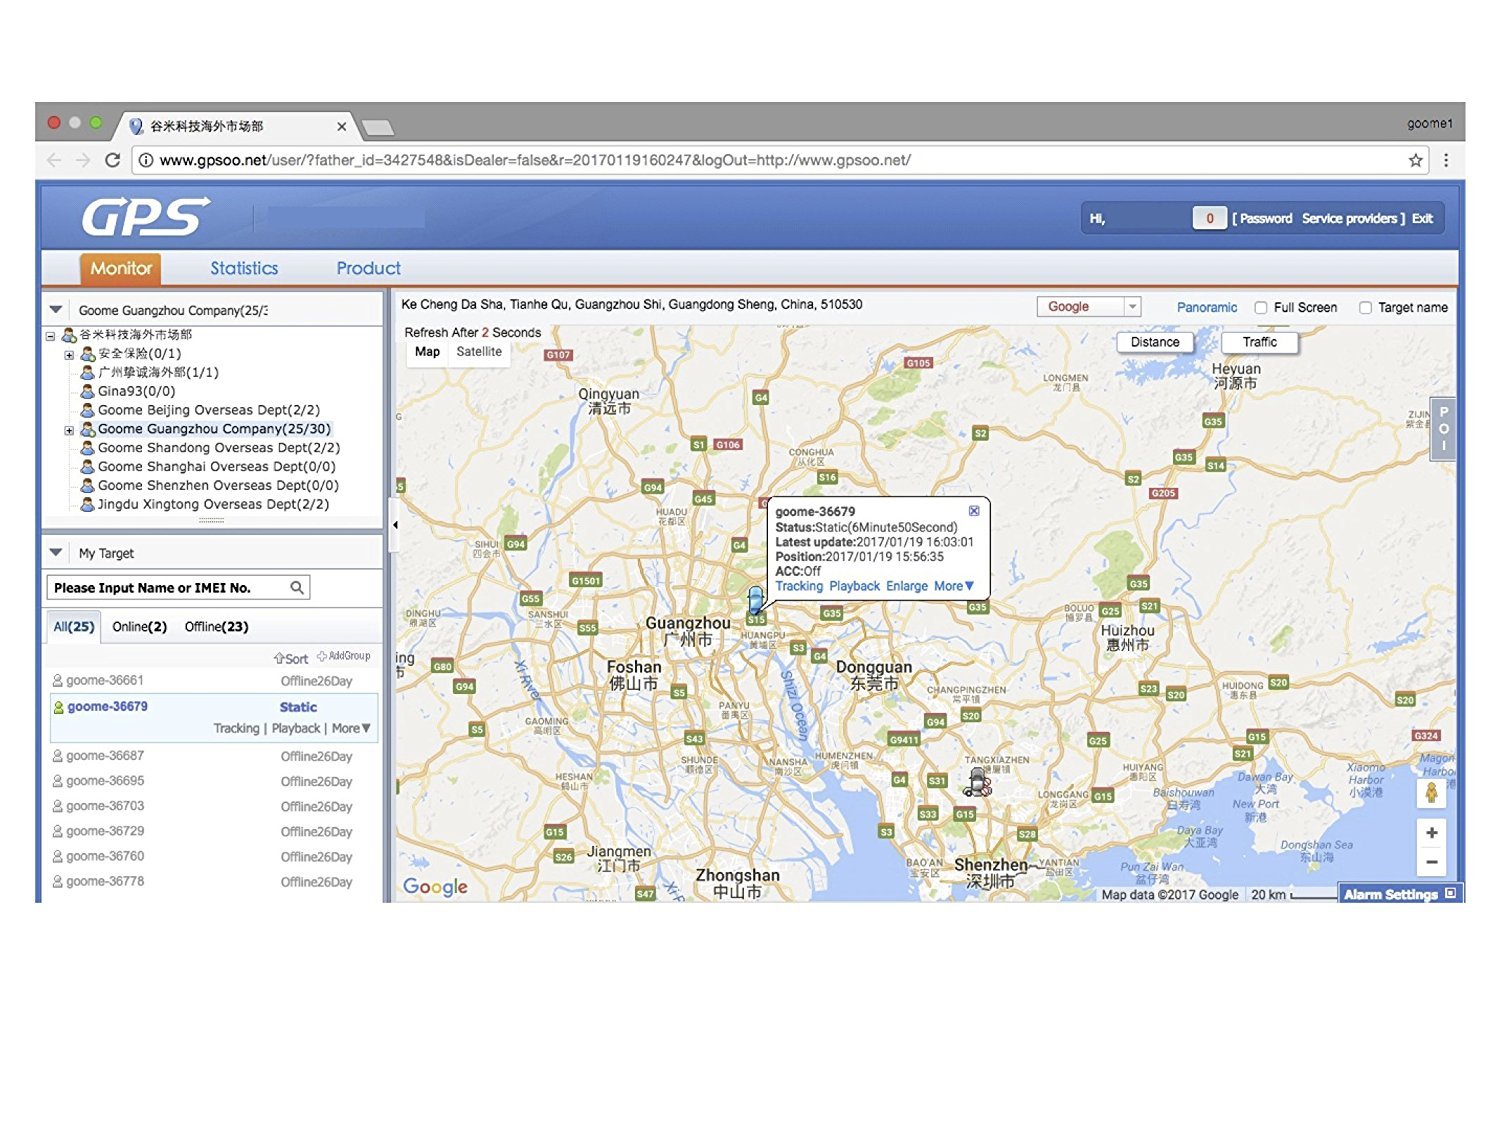
Task: Click the message count box showing 0
Action: click(x=1209, y=218)
